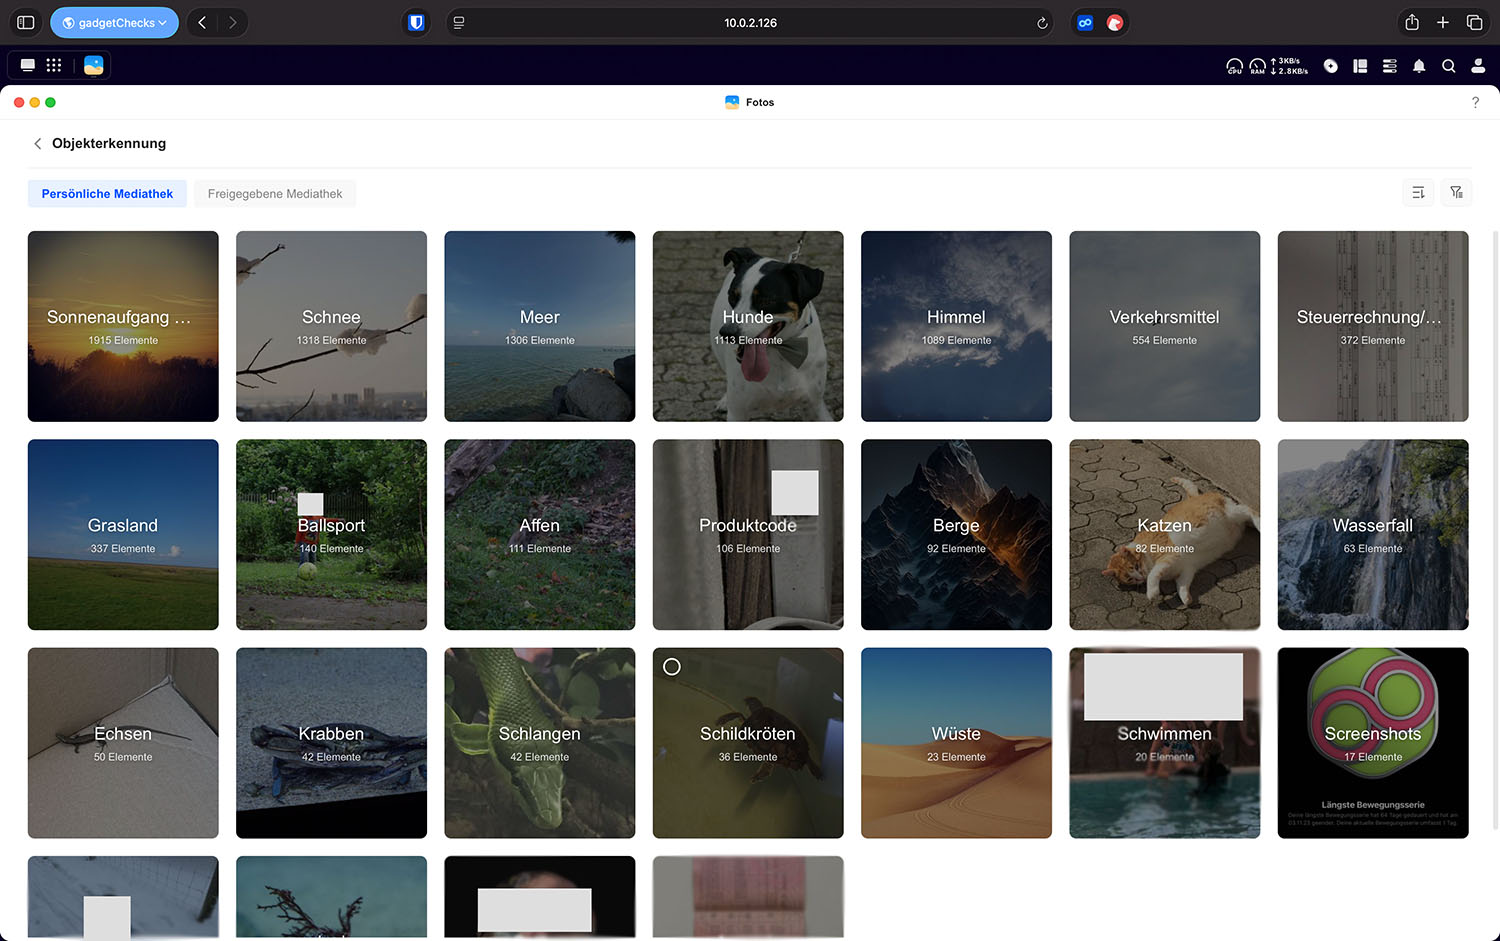
Task: Open the notifications bell
Action: click(x=1418, y=66)
